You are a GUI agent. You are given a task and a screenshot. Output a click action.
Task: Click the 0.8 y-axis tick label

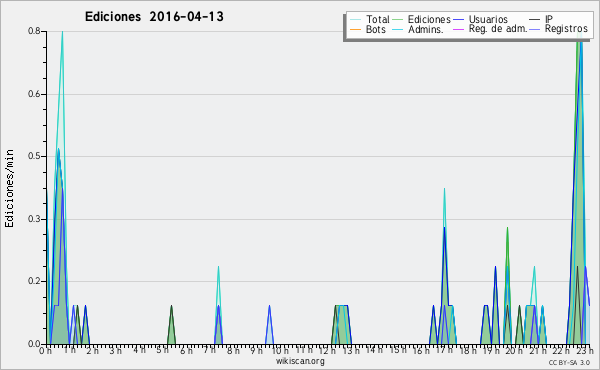click(x=34, y=31)
